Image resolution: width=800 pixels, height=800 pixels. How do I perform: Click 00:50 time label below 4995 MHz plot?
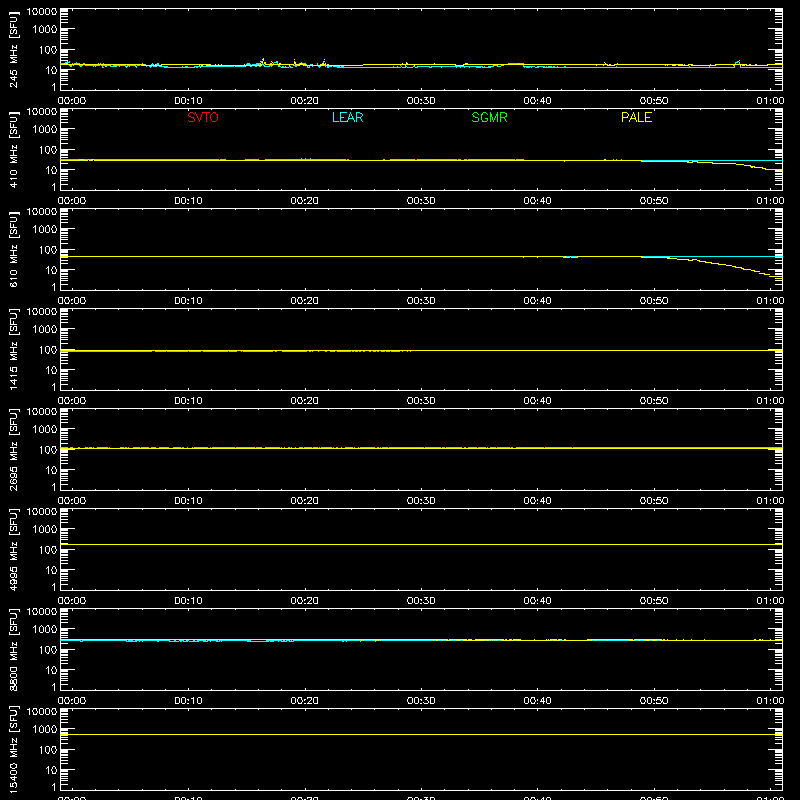tap(654, 601)
